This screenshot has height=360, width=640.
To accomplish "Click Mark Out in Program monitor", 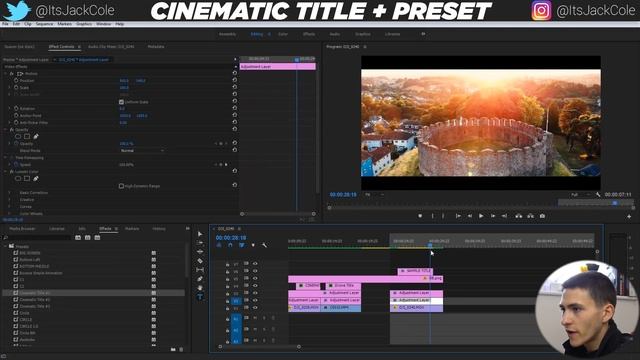I will [x=443, y=216].
